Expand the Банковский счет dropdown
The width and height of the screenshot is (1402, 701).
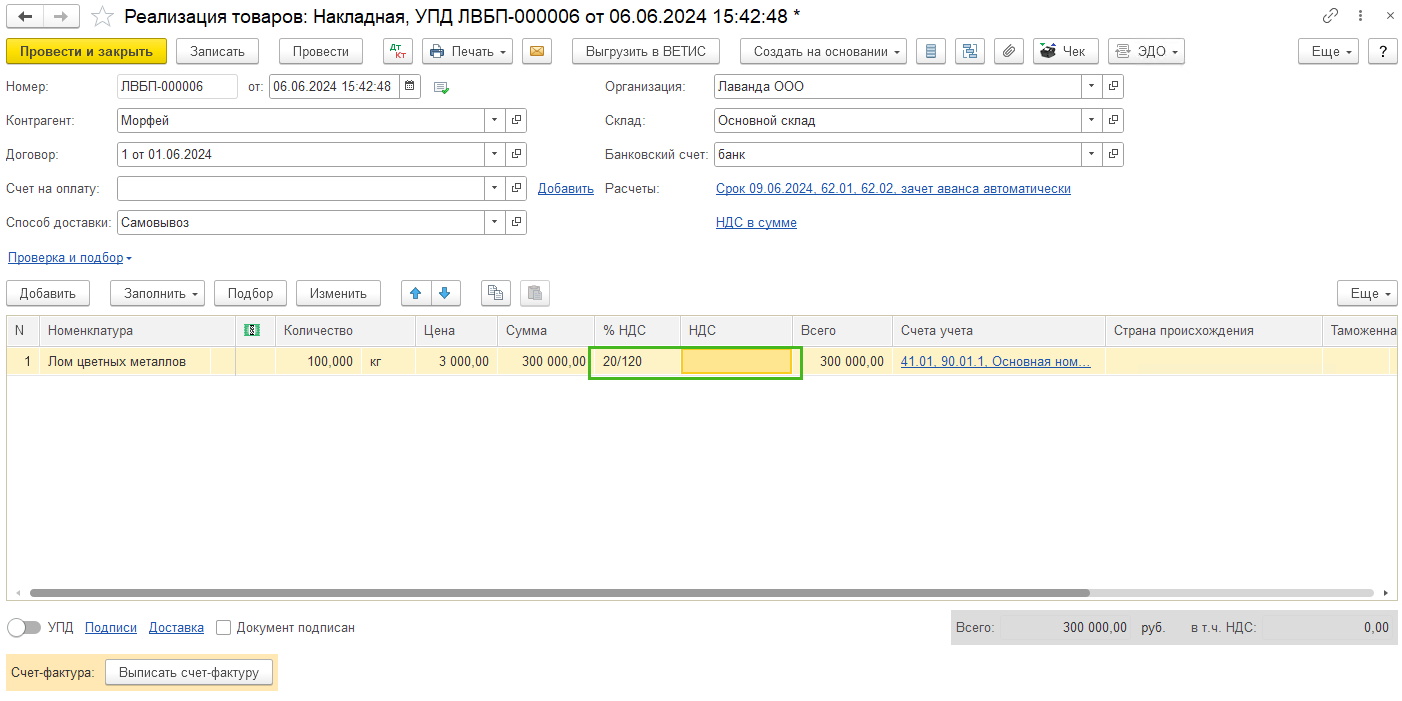tap(1092, 155)
